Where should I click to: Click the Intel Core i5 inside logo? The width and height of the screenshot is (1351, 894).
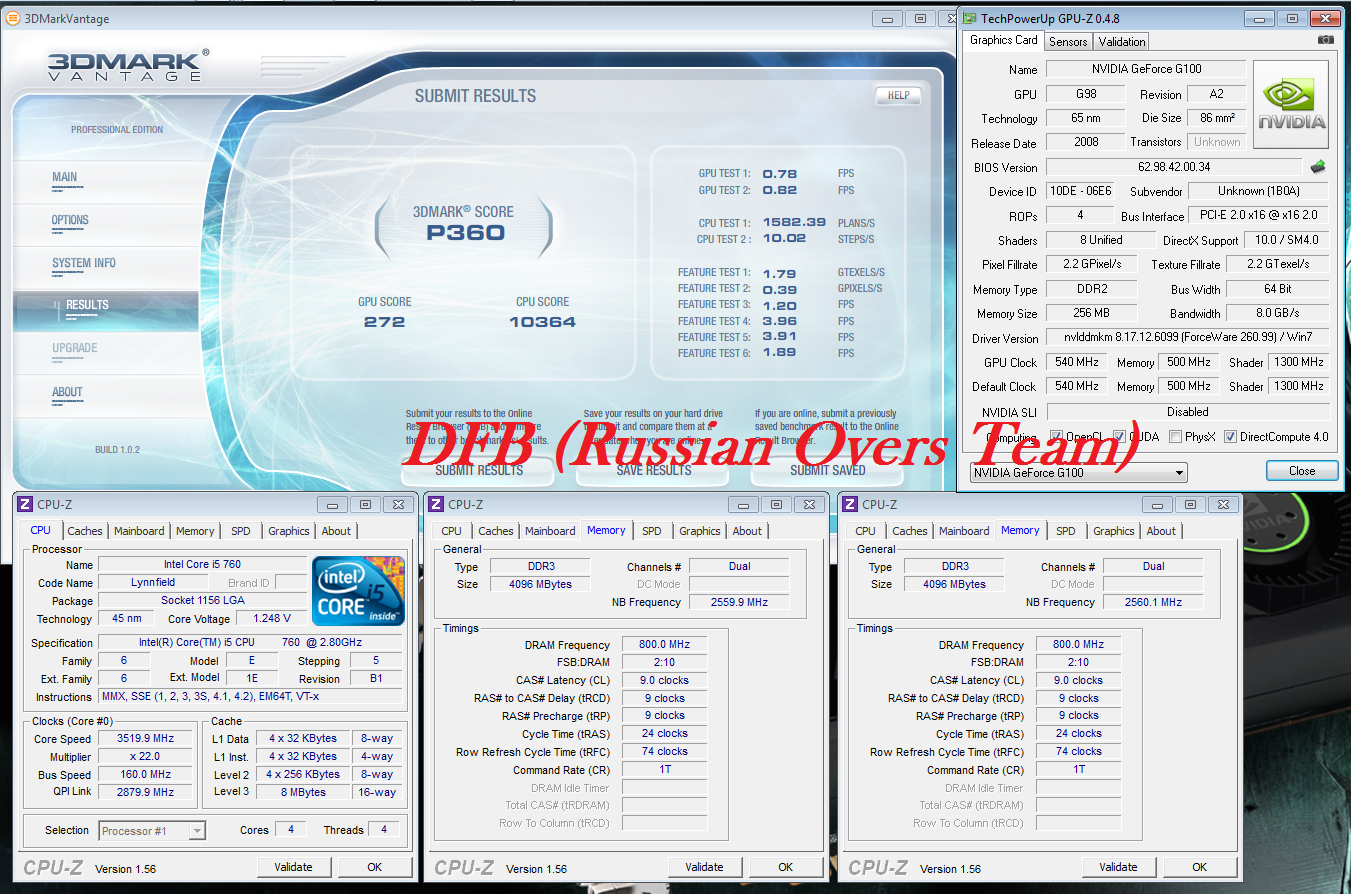pyautogui.click(x=359, y=591)
